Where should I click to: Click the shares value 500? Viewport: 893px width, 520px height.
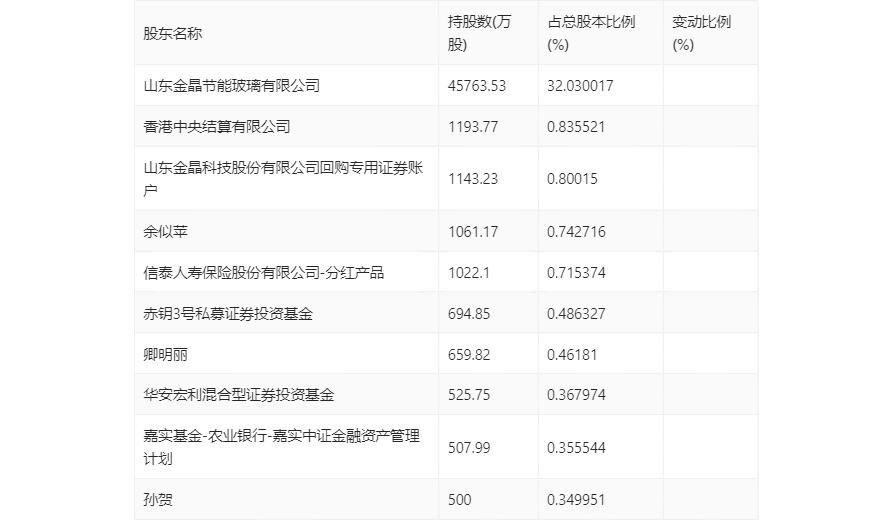460,499
